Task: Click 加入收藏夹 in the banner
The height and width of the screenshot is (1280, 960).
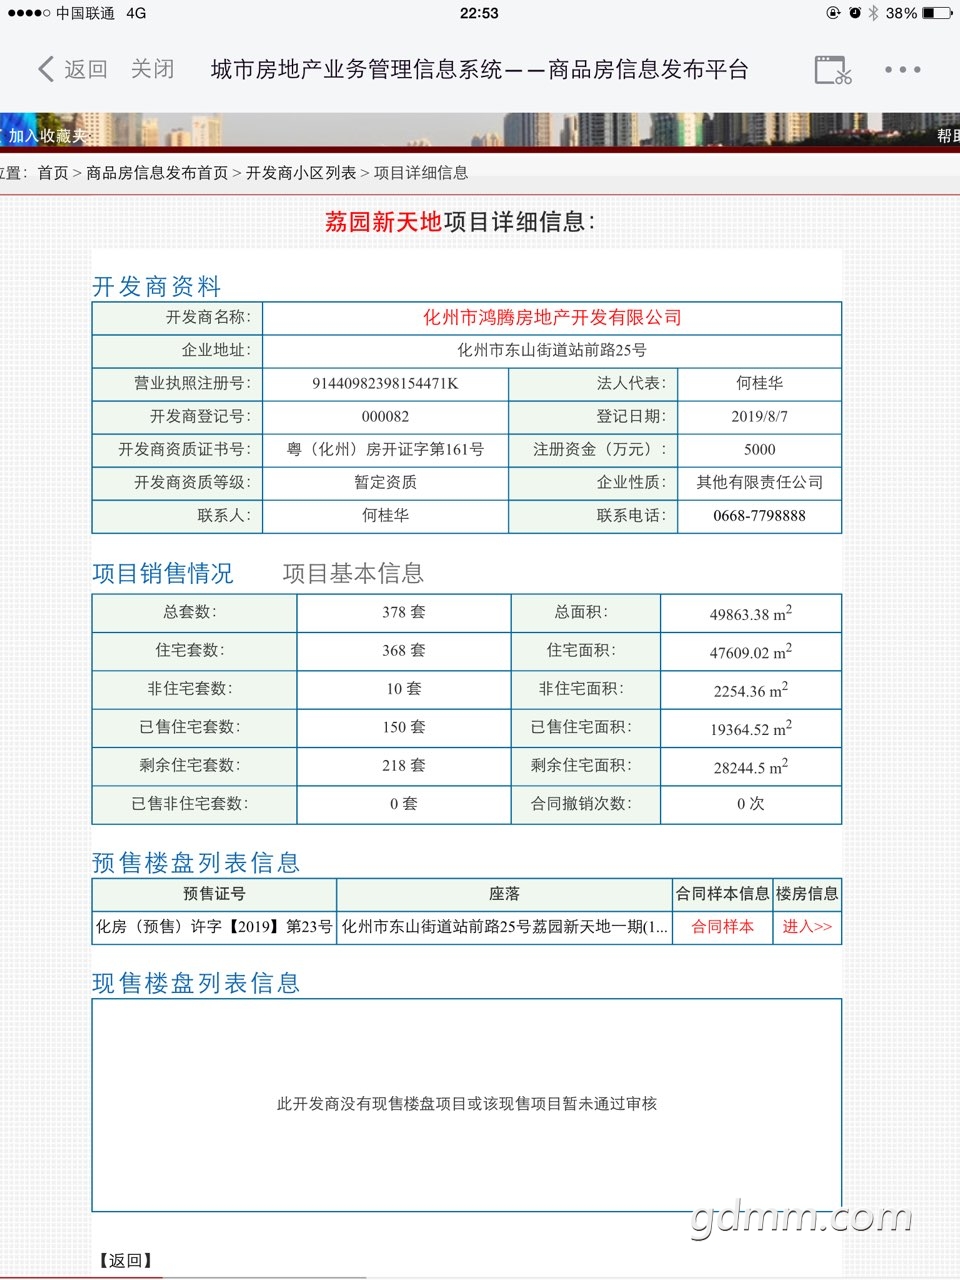Action: click(x=47, y=136)
